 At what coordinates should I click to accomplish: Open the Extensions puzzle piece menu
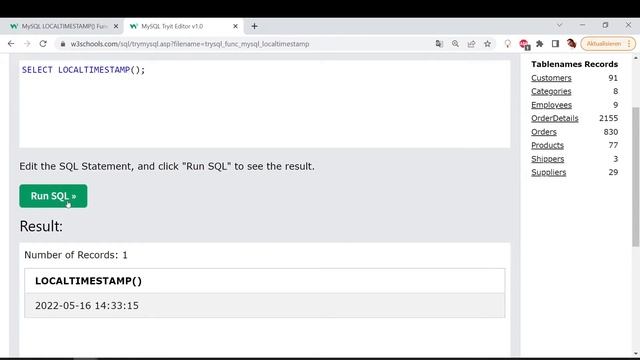coord(540,44)
